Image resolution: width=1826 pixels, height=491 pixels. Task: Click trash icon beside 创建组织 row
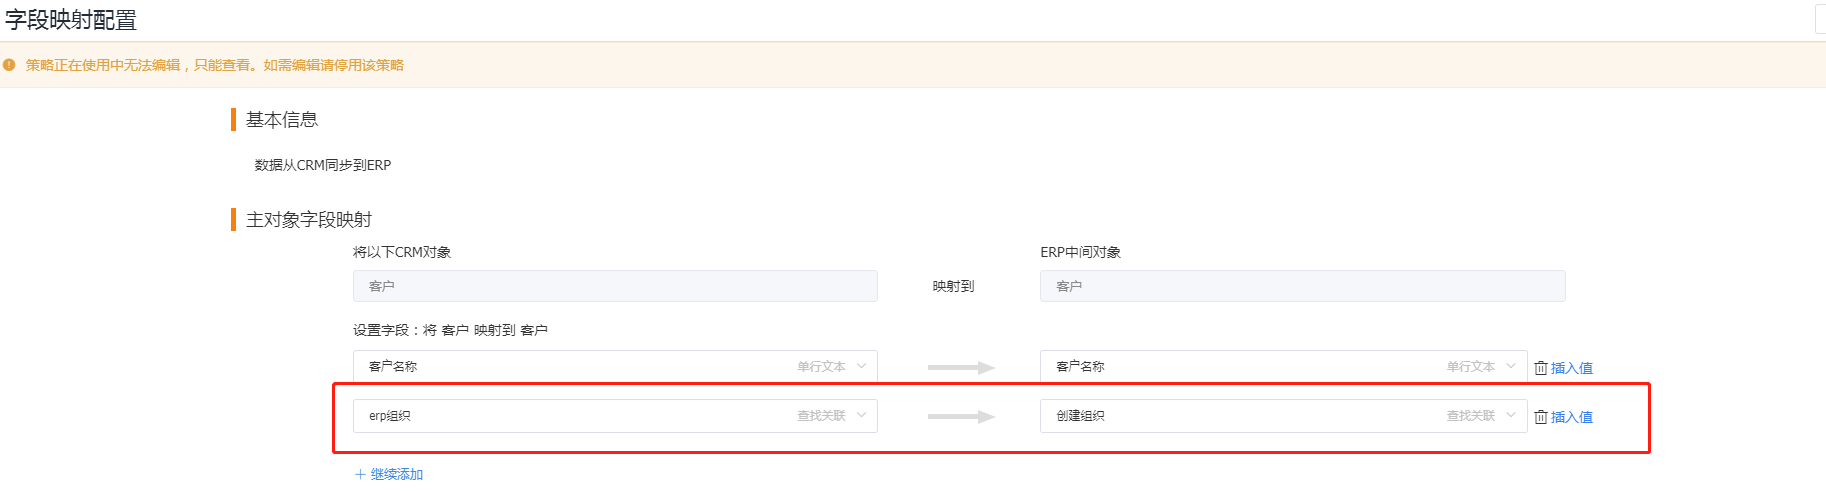1541,417
